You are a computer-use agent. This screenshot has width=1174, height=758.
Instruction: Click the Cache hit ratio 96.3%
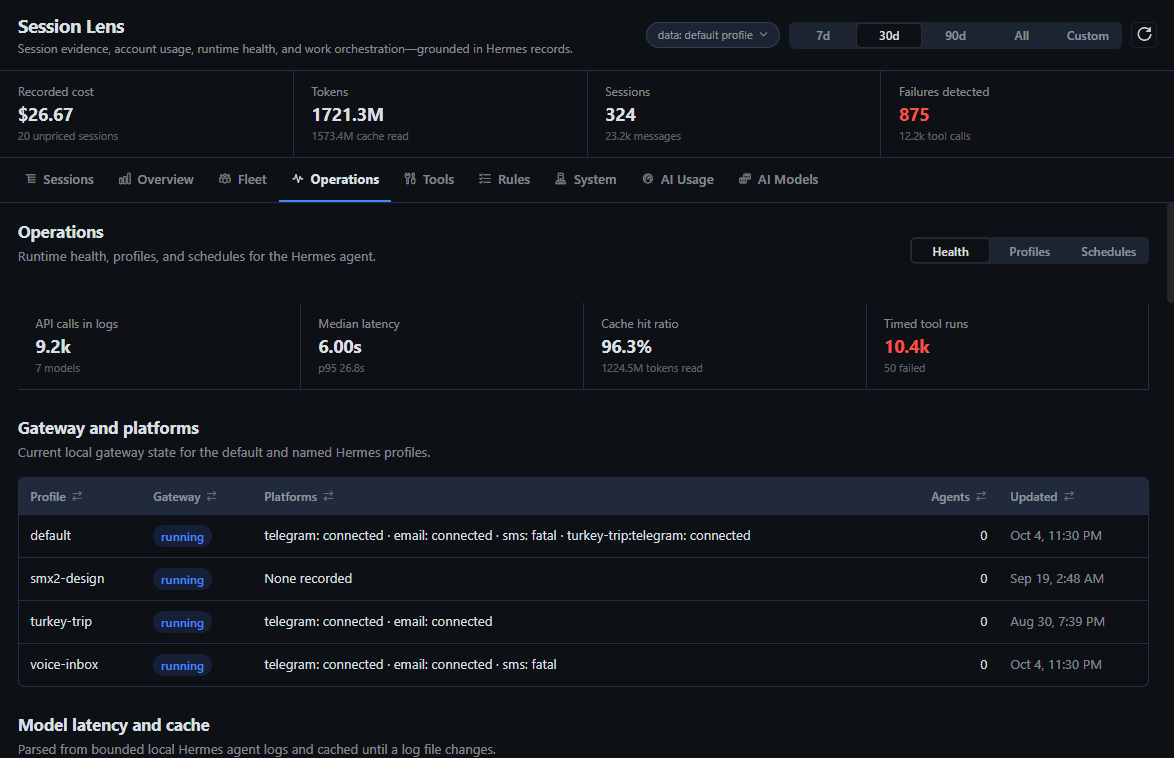click(626, 347)
